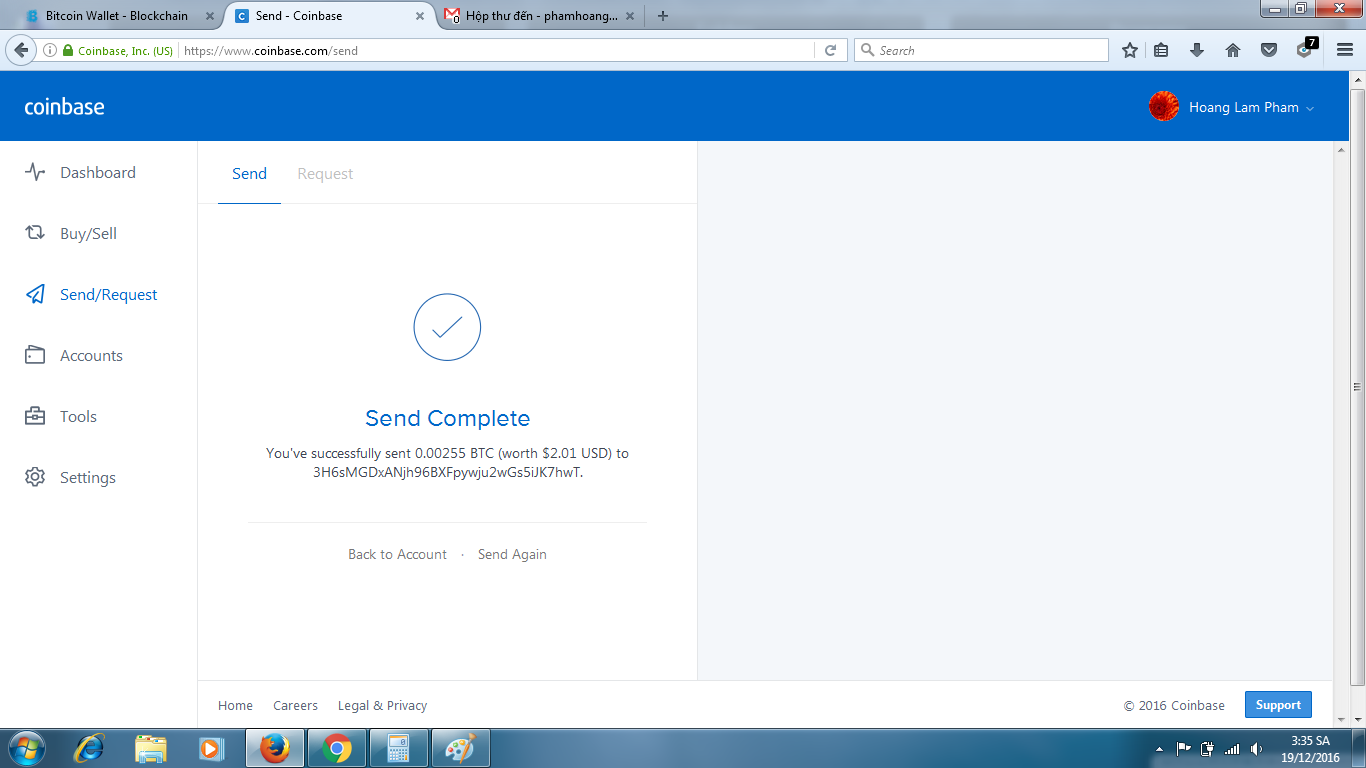This screenshot has height=768, width=1366.
Task: Open a new tab with the plus button
Action: 662,16
